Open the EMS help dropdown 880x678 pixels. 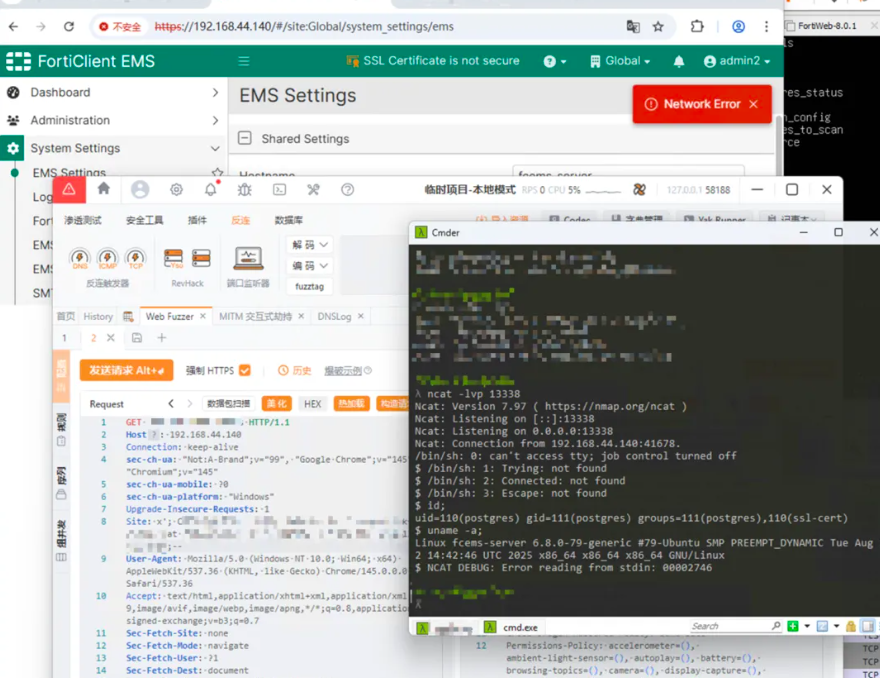click(554, 61)
